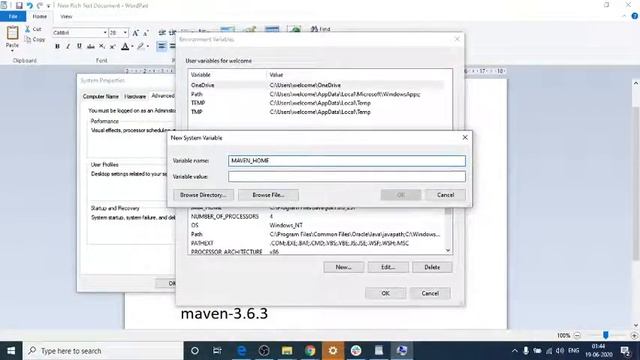Image resolution: width=640 pixels, height=360 pixels.
Task: Click Cortana circle on taskbar
Action: pos(195,351)
